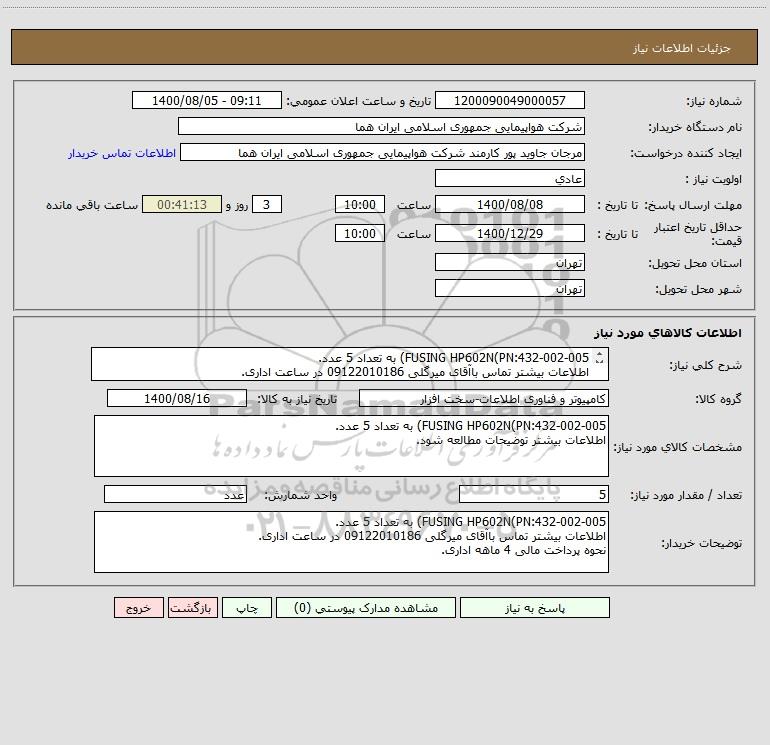770x745 pixels.
Task: Click the scroll spinner in 'شرح کلی نیاز' box
Action: [599, 358]
